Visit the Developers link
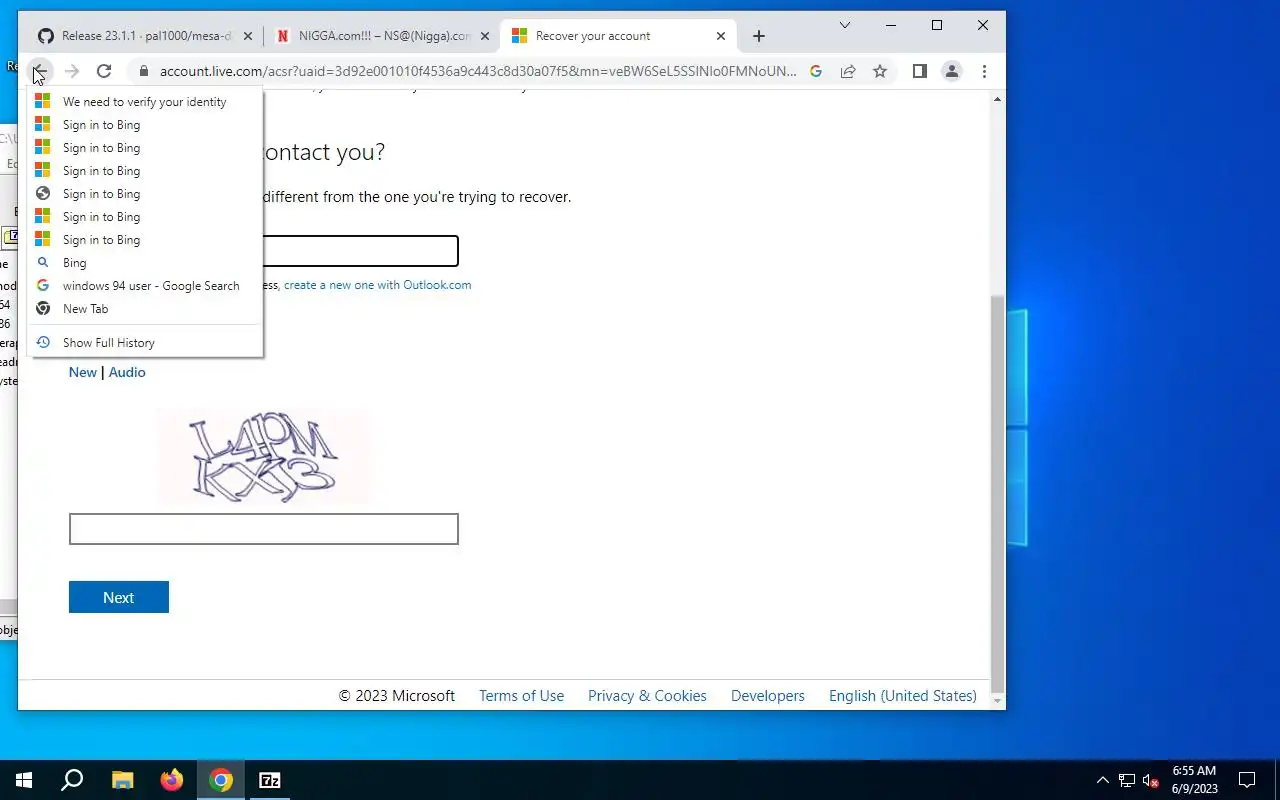 click(768, 696)
